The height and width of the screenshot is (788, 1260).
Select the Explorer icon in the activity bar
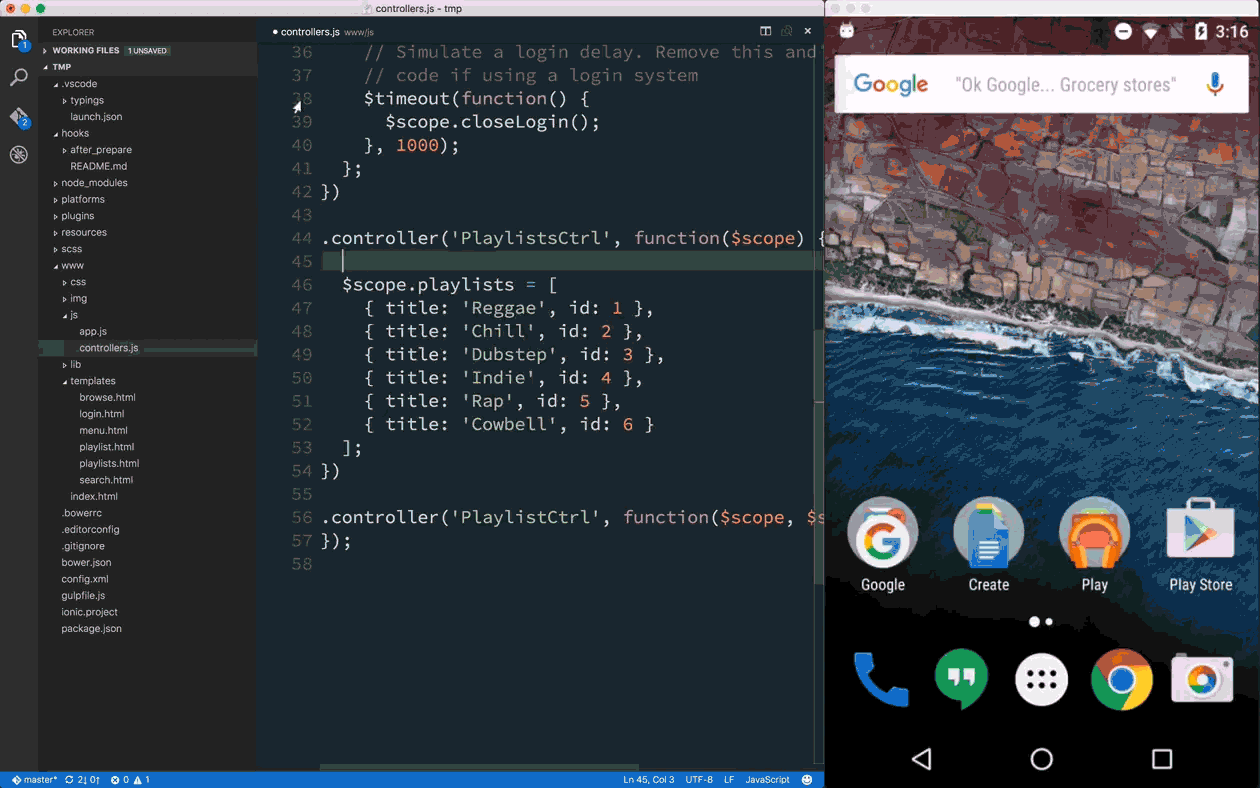point(18,38)
